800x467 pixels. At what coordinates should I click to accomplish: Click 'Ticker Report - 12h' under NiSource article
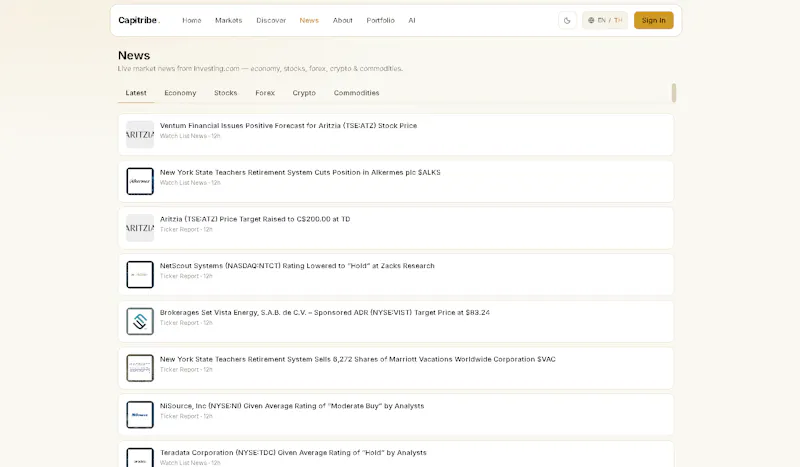[x=186, y=416]
